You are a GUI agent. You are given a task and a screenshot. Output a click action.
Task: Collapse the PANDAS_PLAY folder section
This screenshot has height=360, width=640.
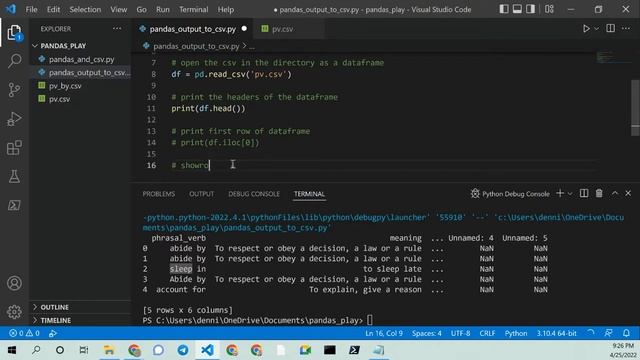point(80,46)
